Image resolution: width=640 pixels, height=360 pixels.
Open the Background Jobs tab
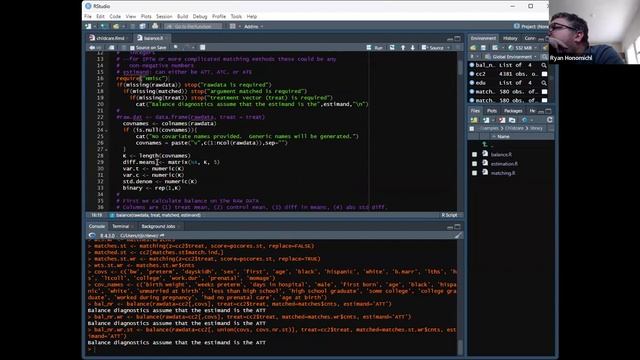coord(158,226)
